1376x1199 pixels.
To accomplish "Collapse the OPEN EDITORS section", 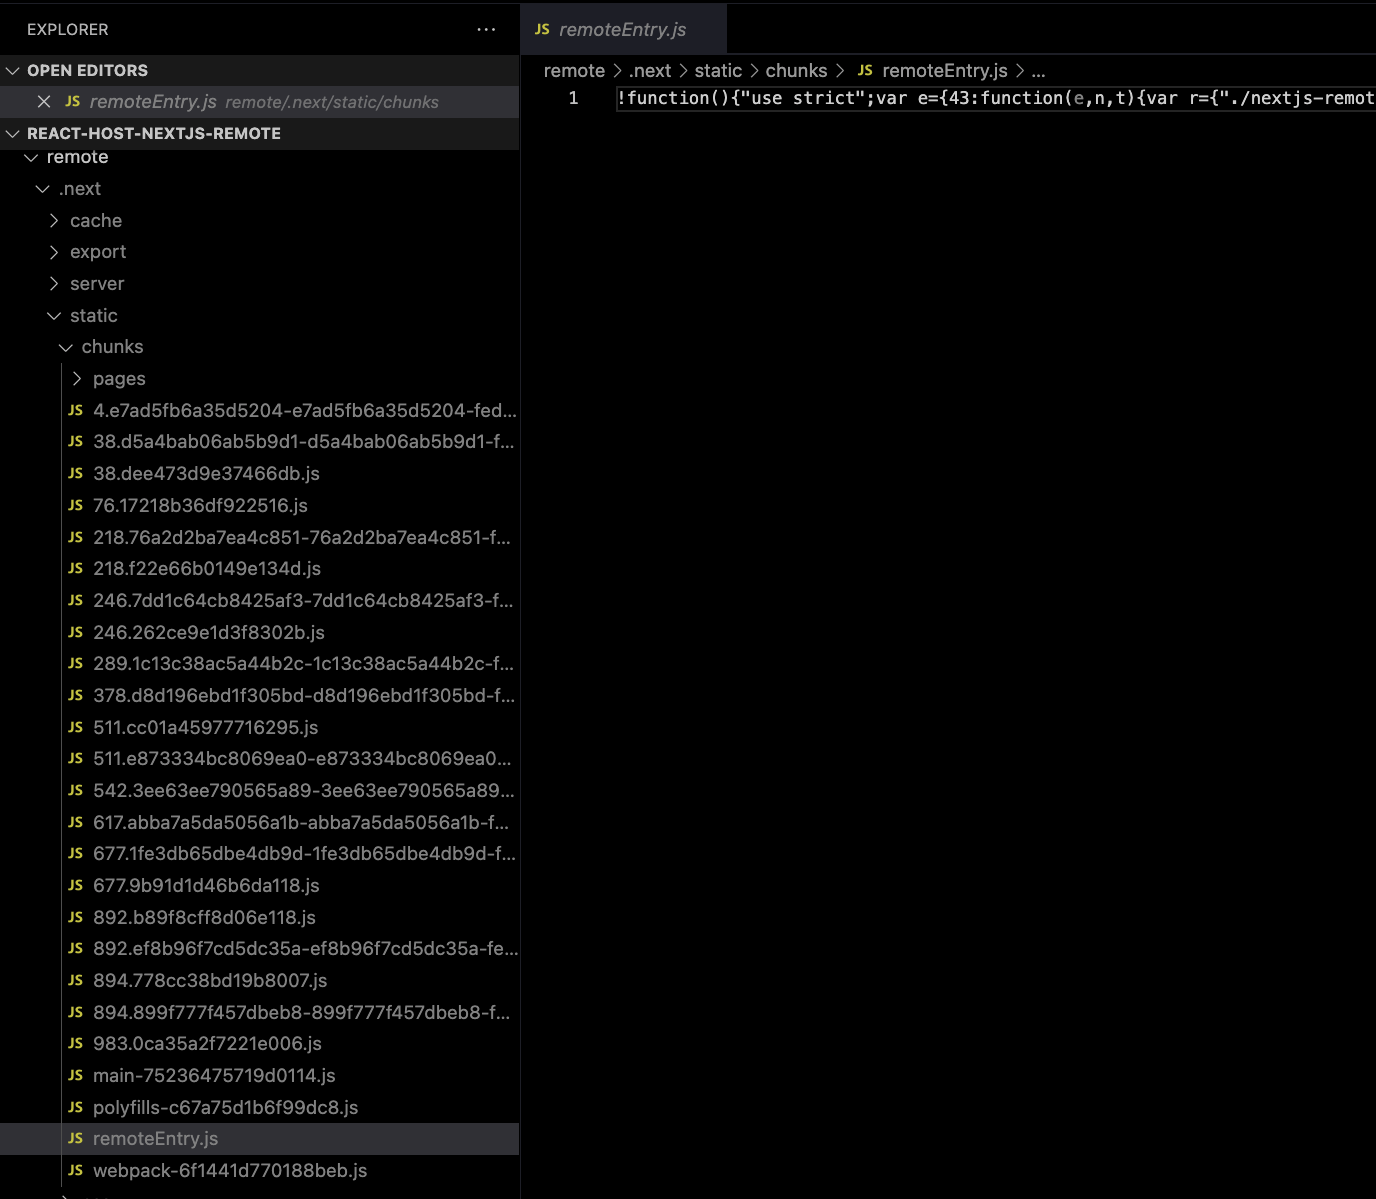I will click(x=12, y=70).
